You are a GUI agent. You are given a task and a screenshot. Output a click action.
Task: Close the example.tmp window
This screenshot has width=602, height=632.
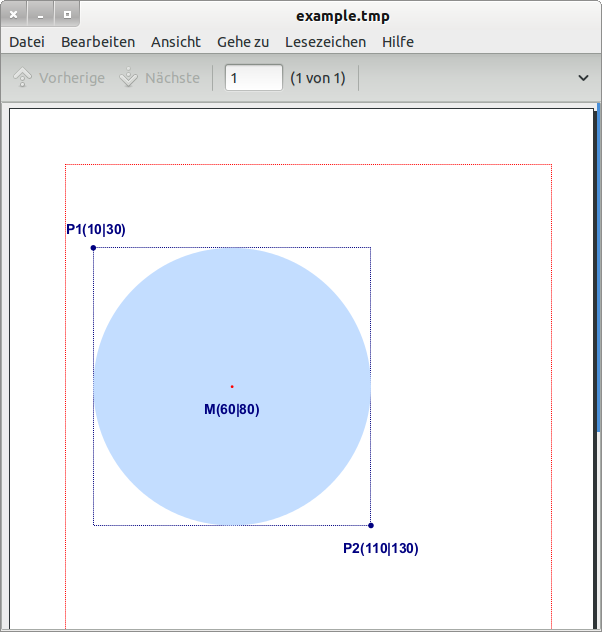click(14, 15)
